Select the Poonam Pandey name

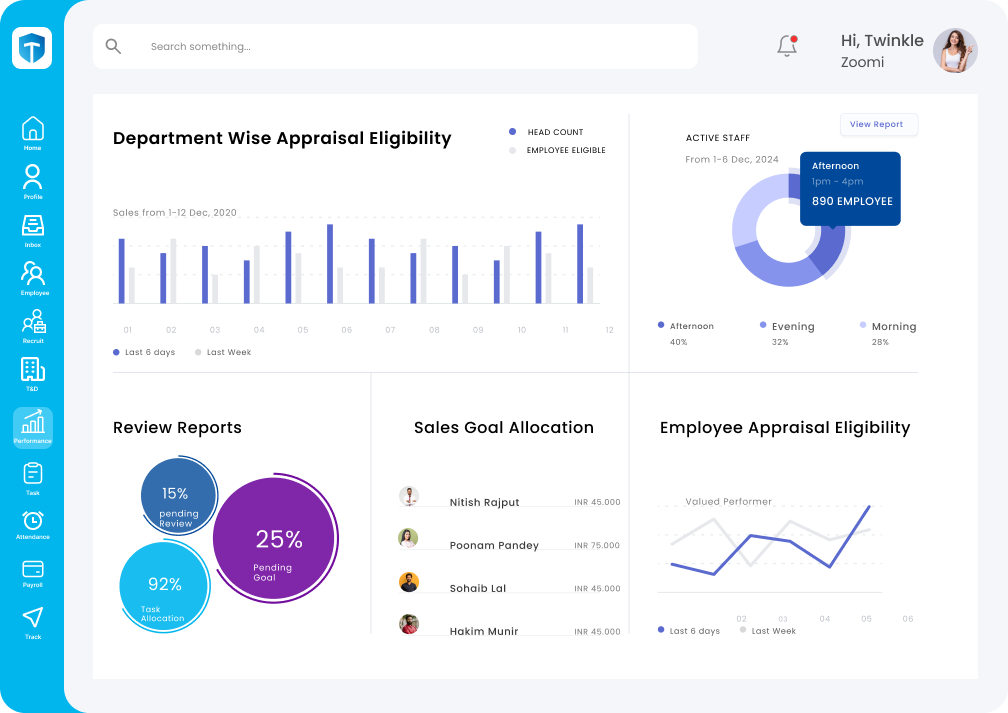(494, 545)
